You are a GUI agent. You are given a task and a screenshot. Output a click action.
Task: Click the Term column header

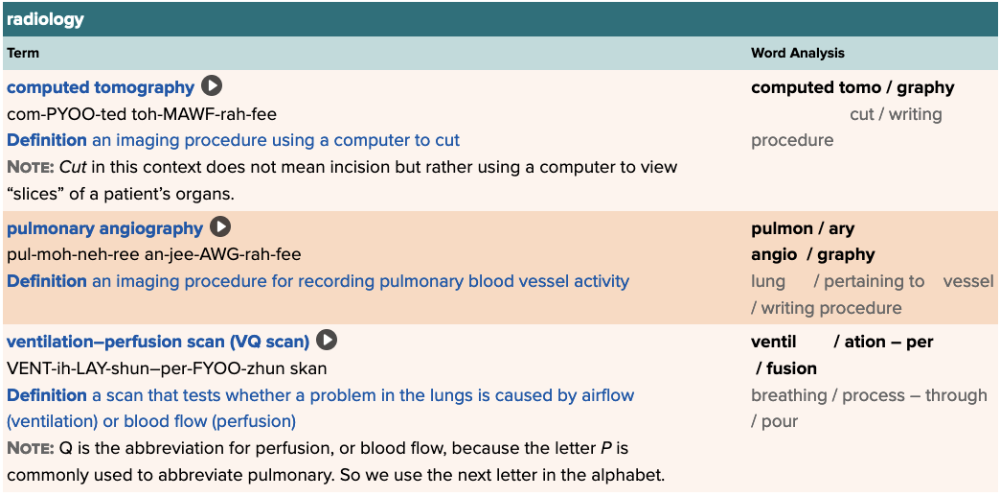23,53
